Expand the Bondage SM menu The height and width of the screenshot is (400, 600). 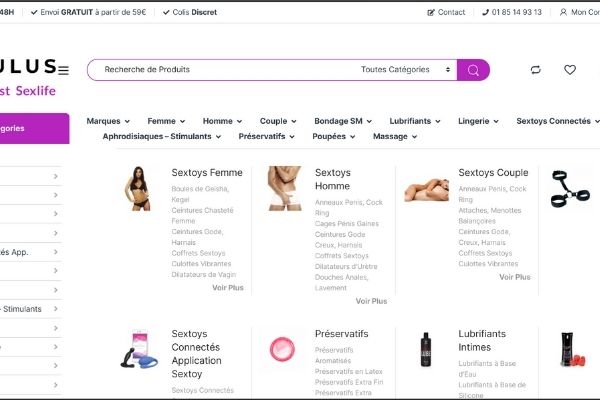pos(343,121)
